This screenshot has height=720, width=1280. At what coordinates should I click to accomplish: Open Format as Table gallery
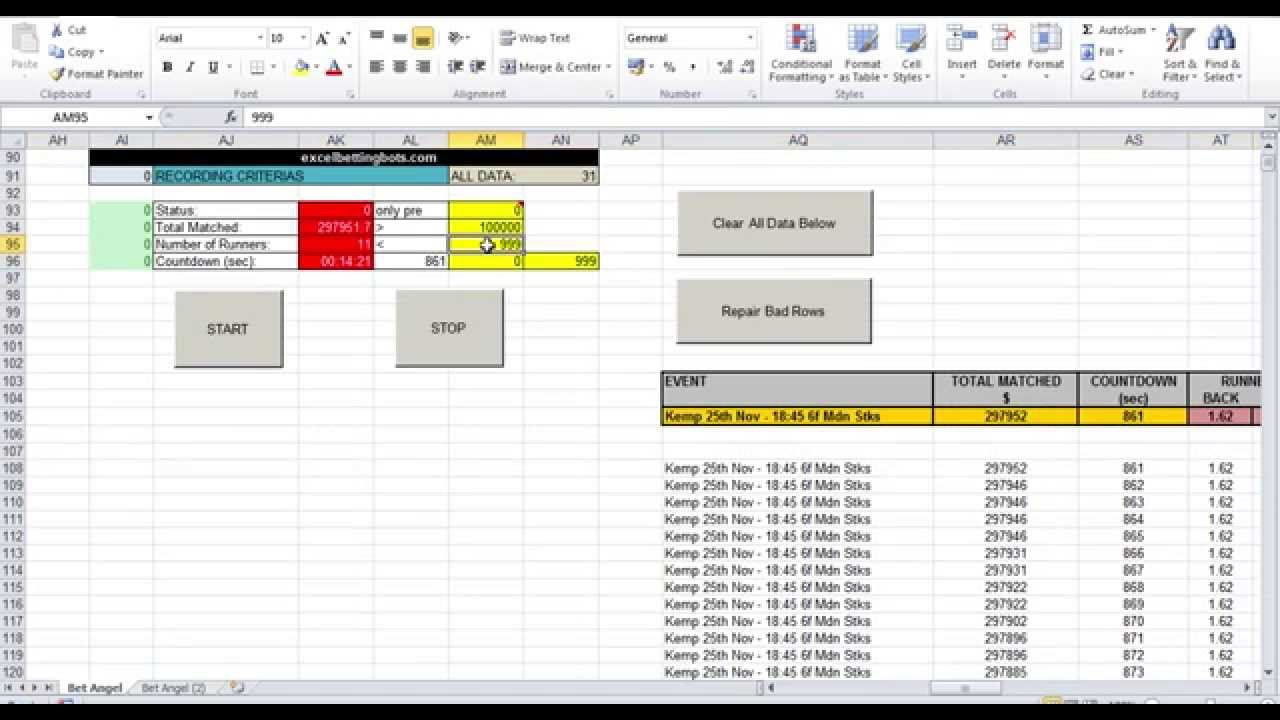coord(862,54)
